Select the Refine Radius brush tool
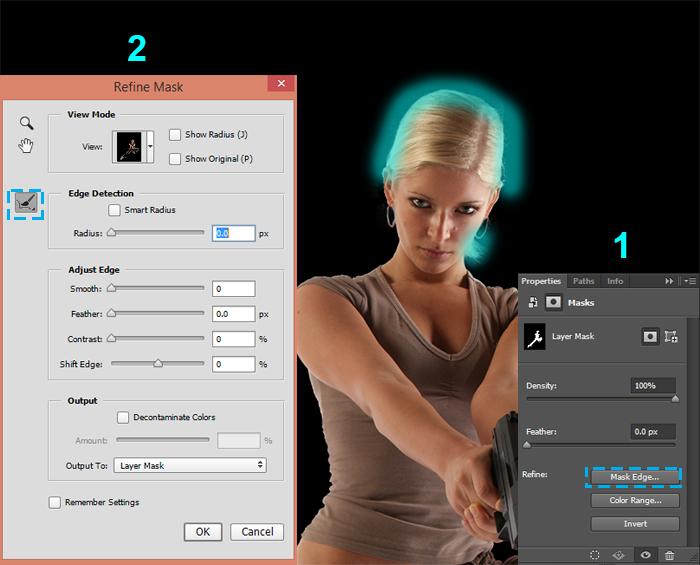The image size is (700, 565). 25,204
